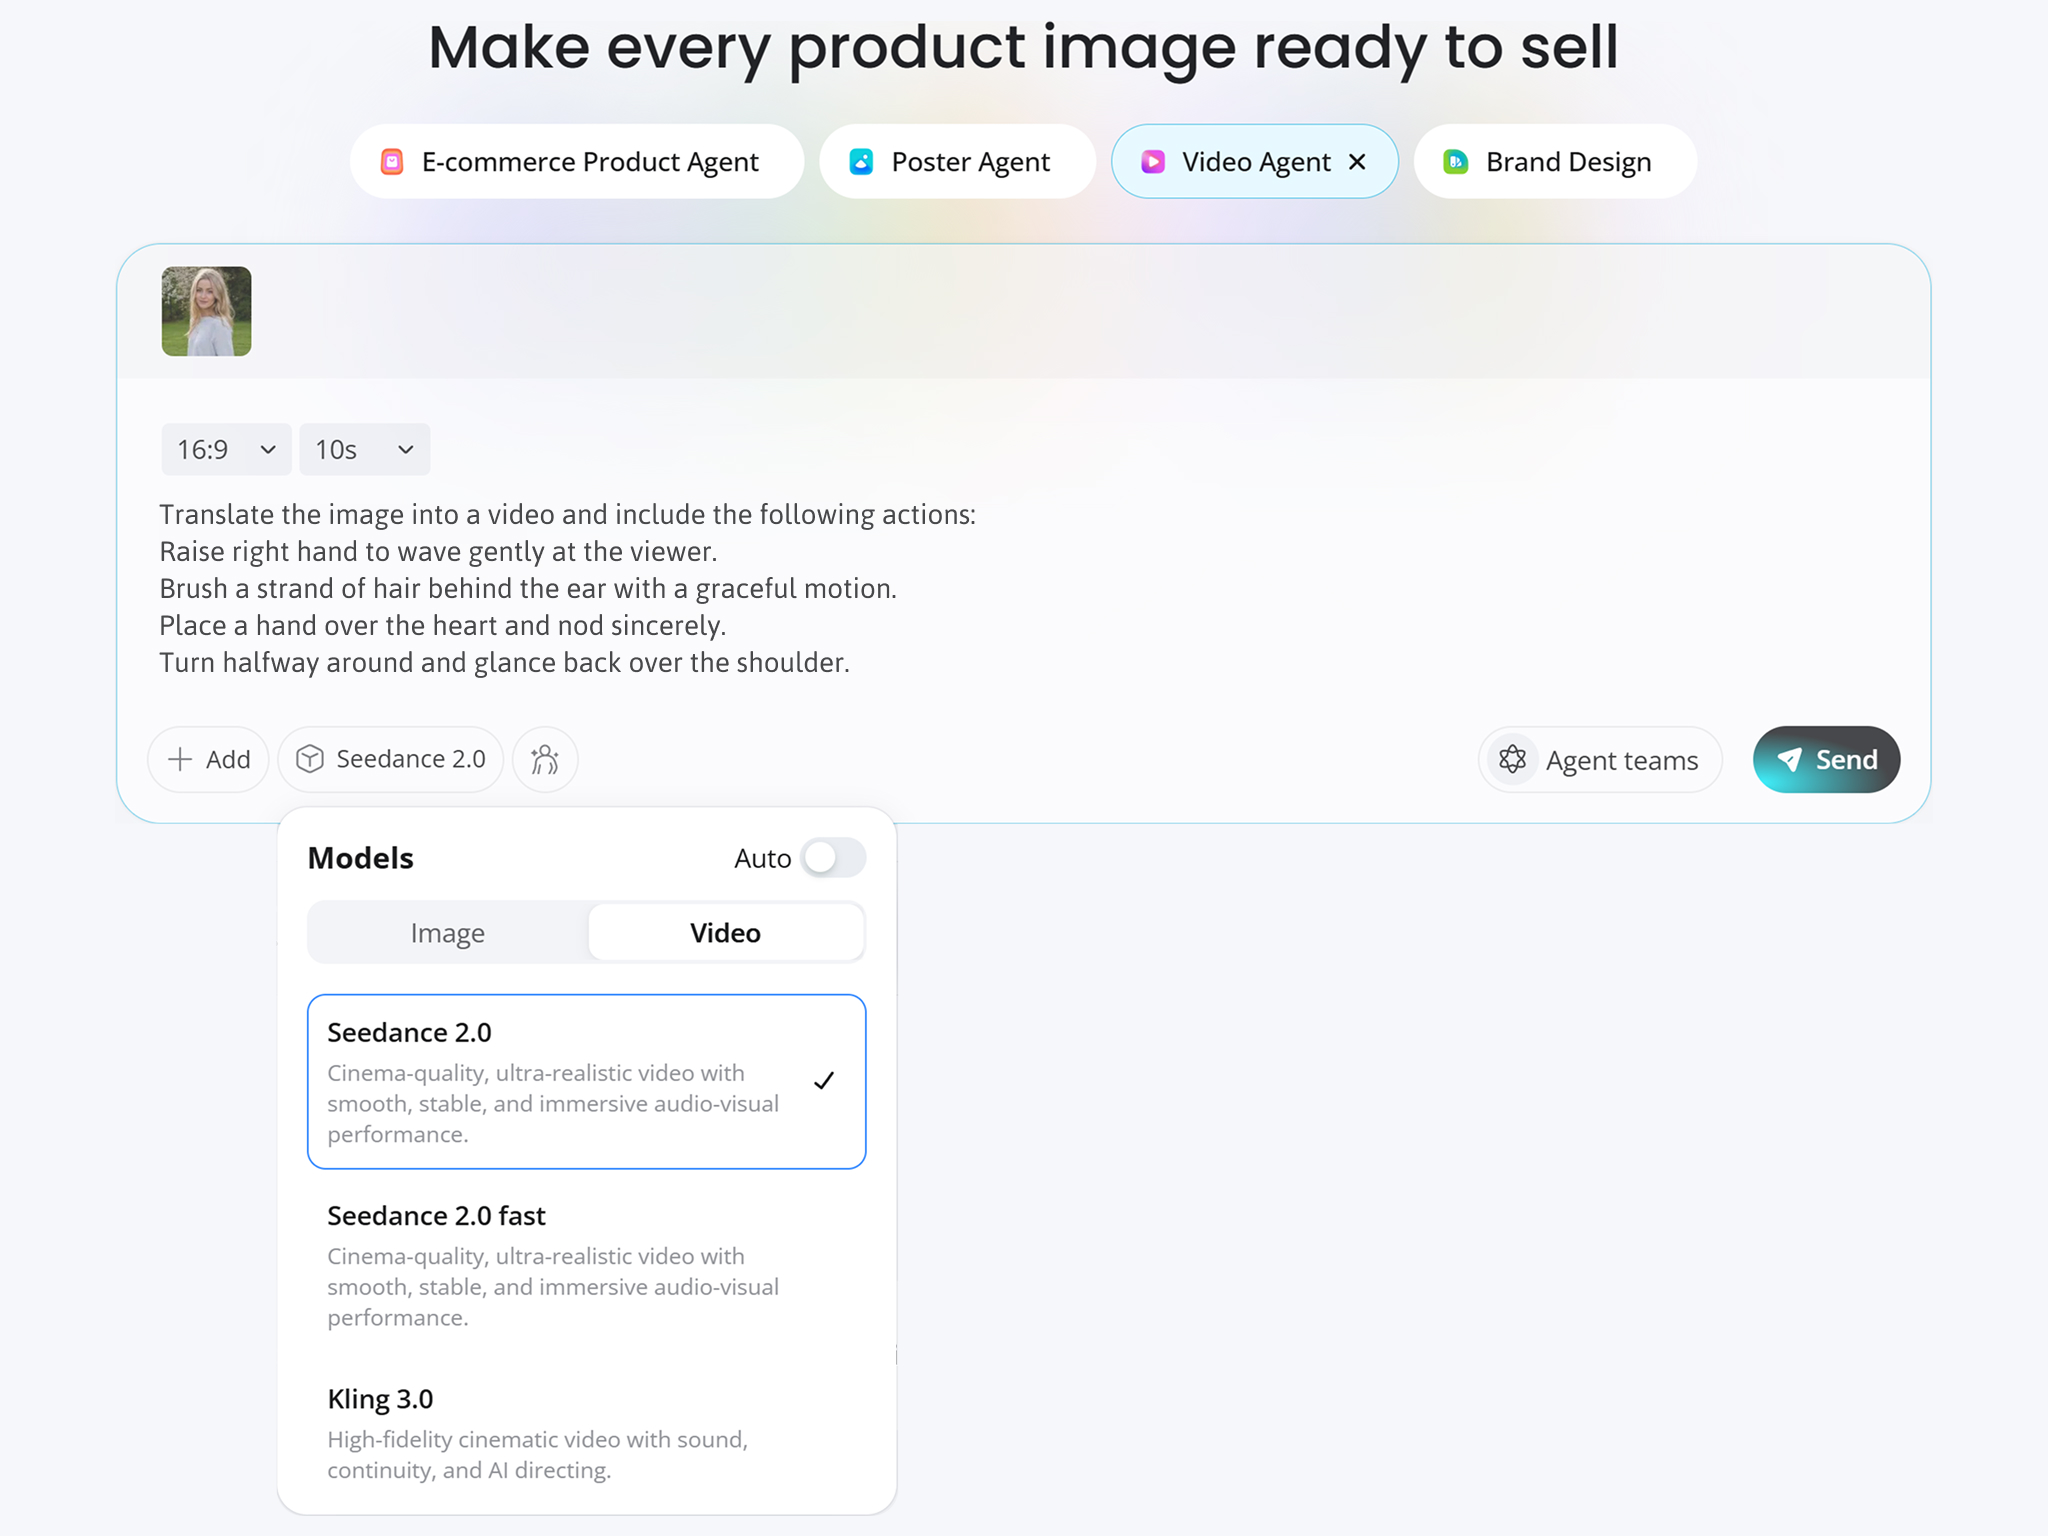Click the Seedance 2.0 cube icon
The width and height of the screenshot is (2048, 1536).
click(x=310, y=760)
